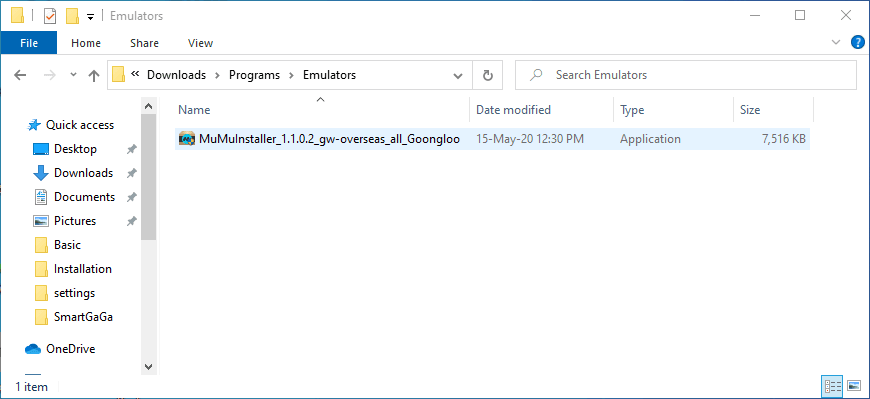
Task: Open the Installation folder in sidebar
Action: tap(83, 269)
